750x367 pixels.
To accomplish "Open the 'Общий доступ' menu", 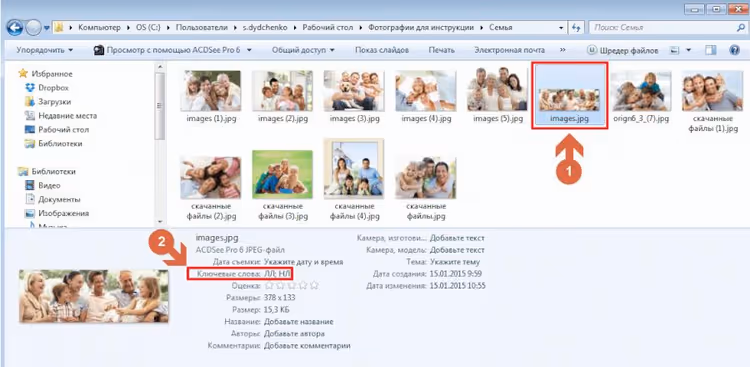I will (x=303, y=50).
